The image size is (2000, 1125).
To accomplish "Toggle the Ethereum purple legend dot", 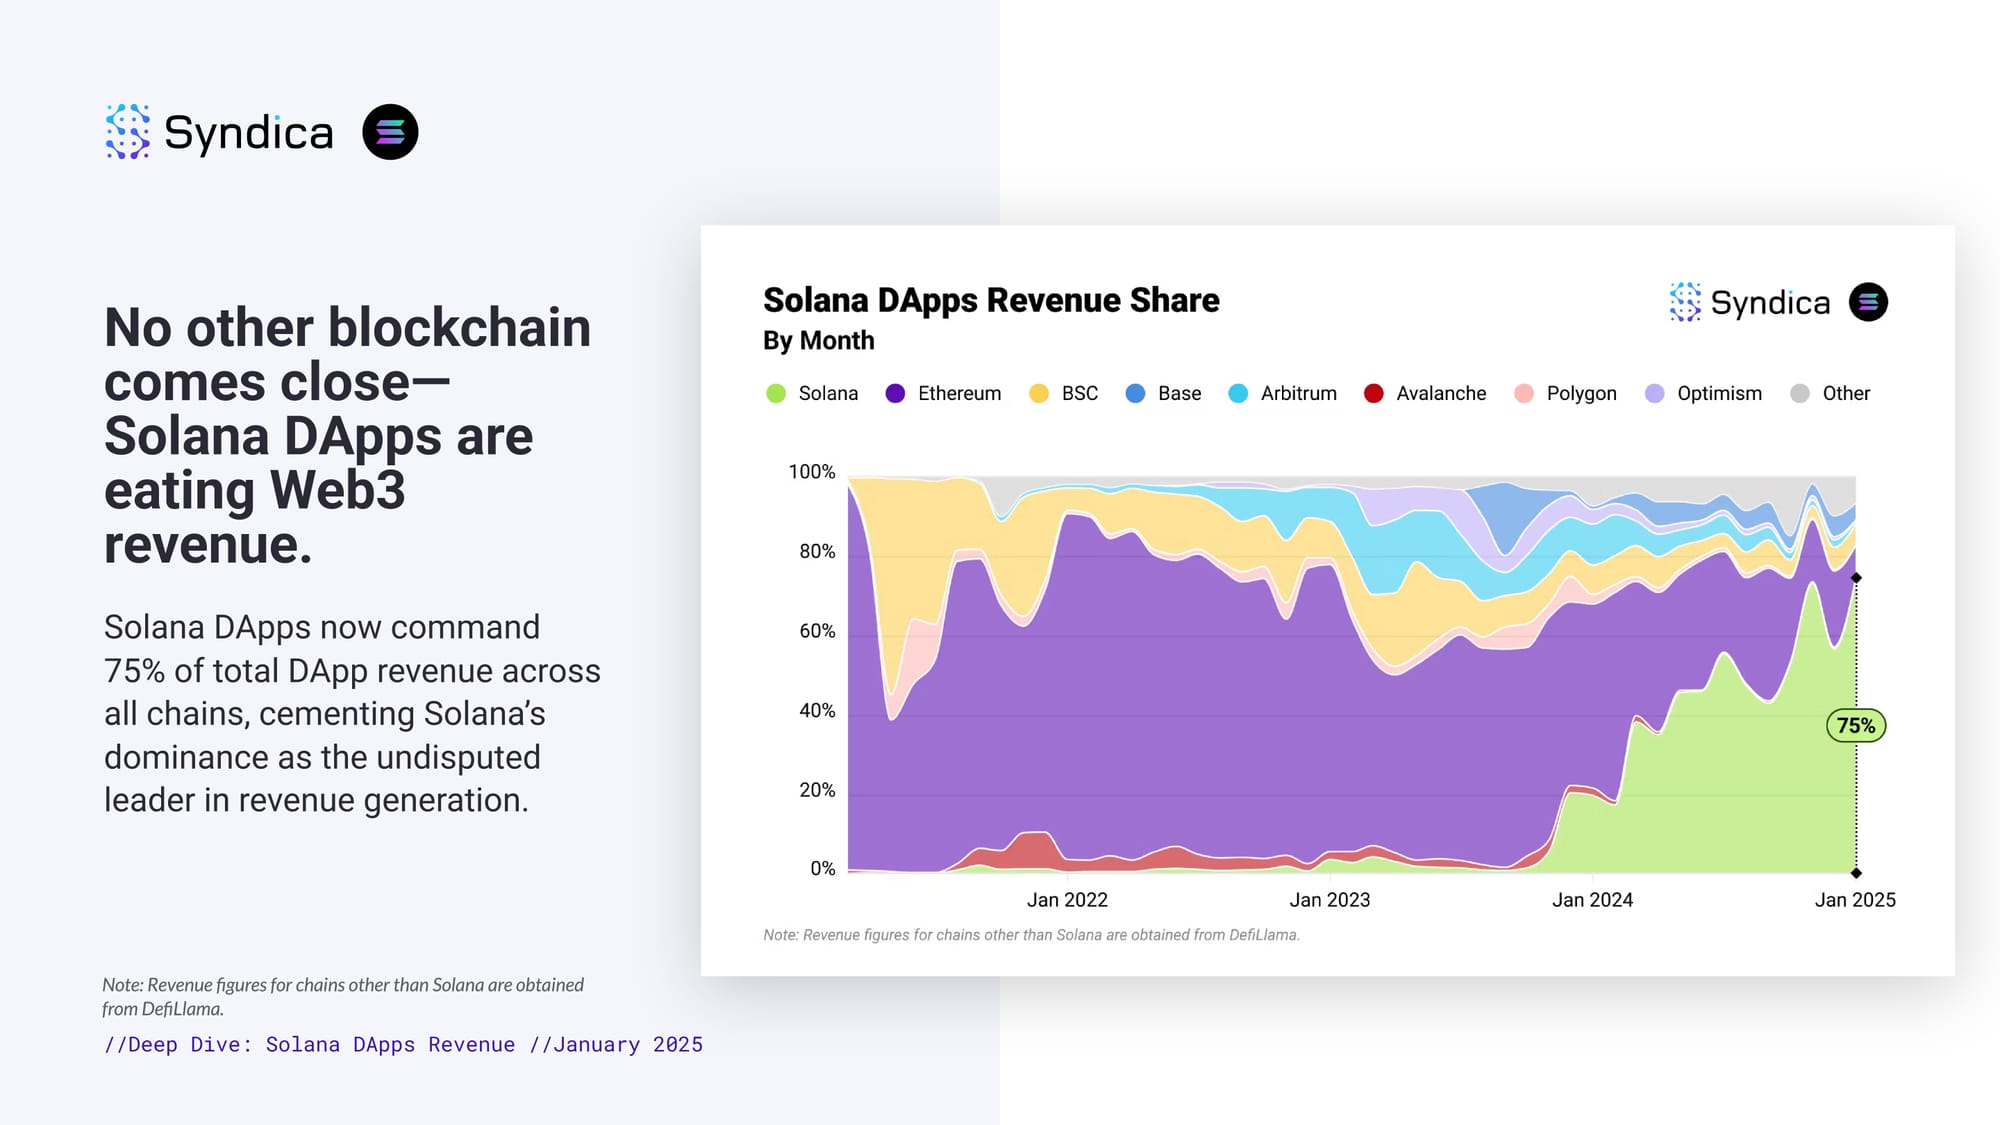I will (x=895, y=394).
